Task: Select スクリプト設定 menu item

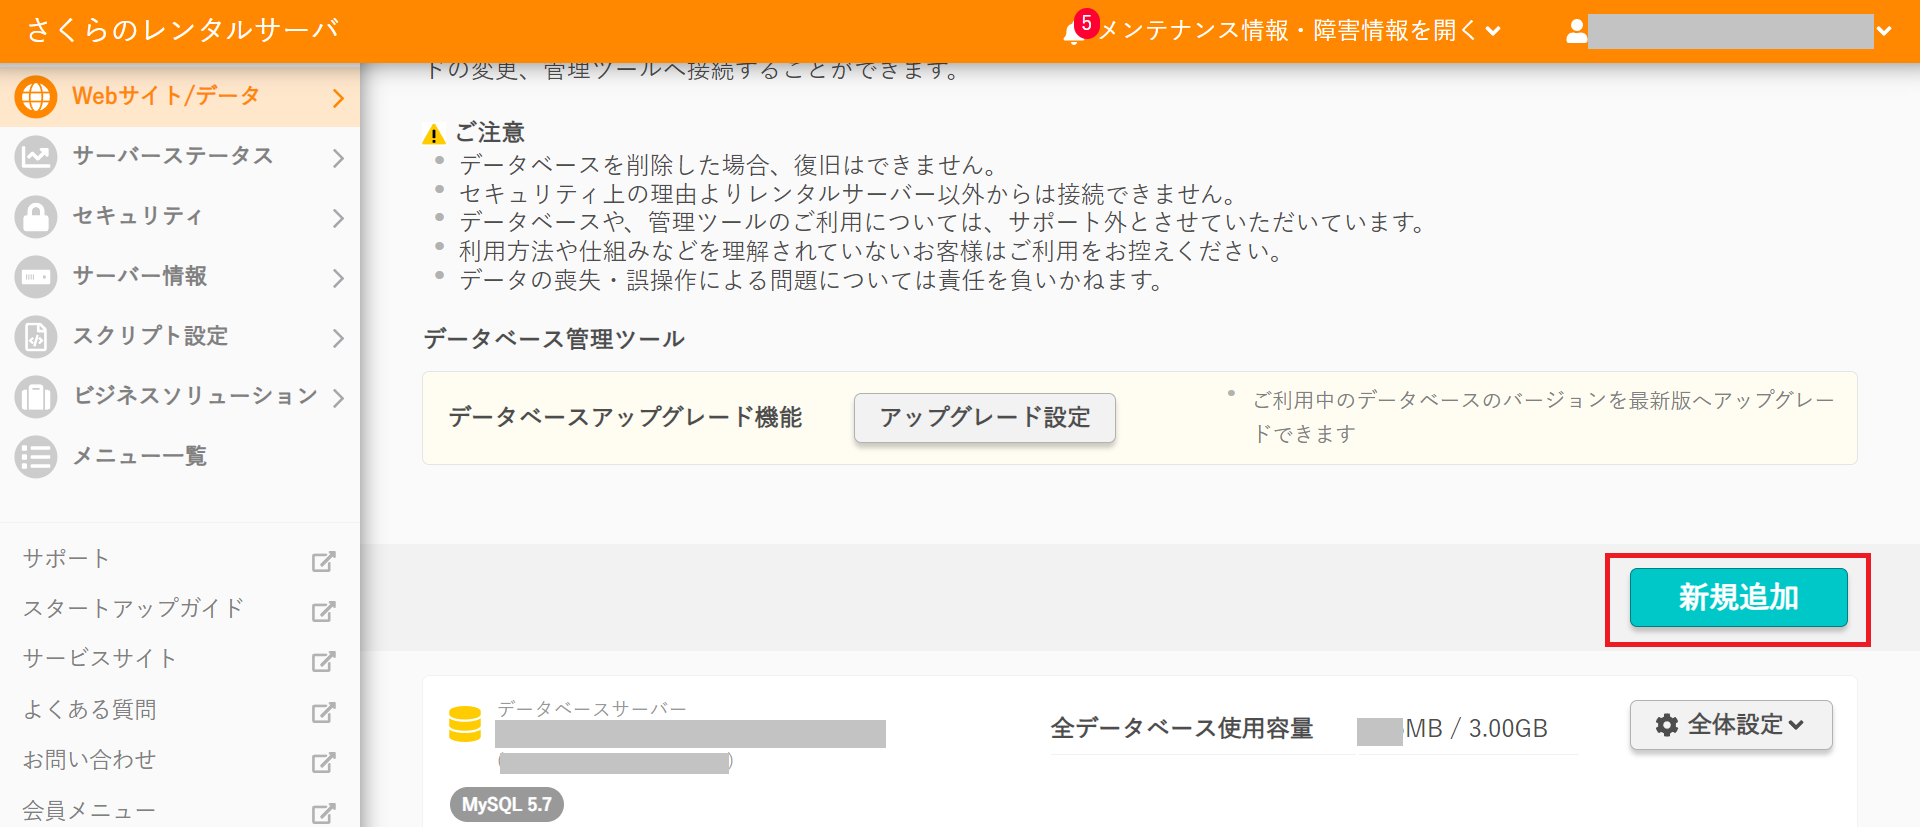Action: 180,337
